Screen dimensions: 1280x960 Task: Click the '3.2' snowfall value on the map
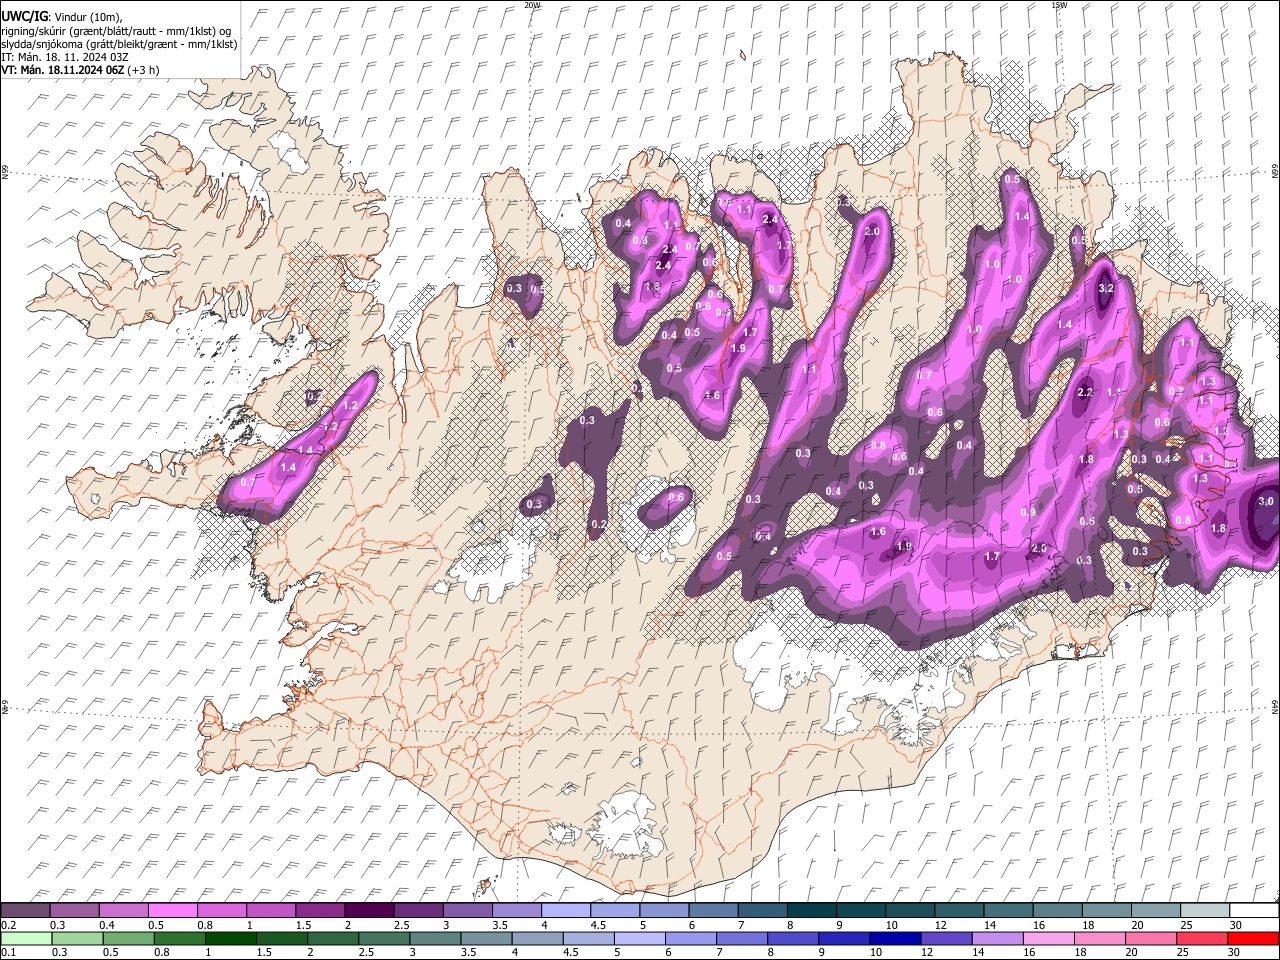1106,288
